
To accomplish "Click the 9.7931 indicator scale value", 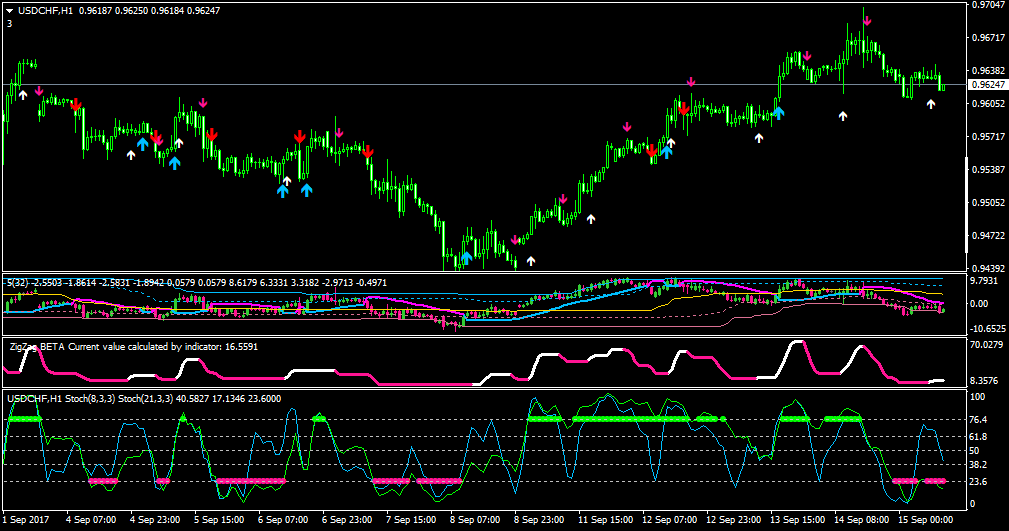I will (x=985, y=281).
